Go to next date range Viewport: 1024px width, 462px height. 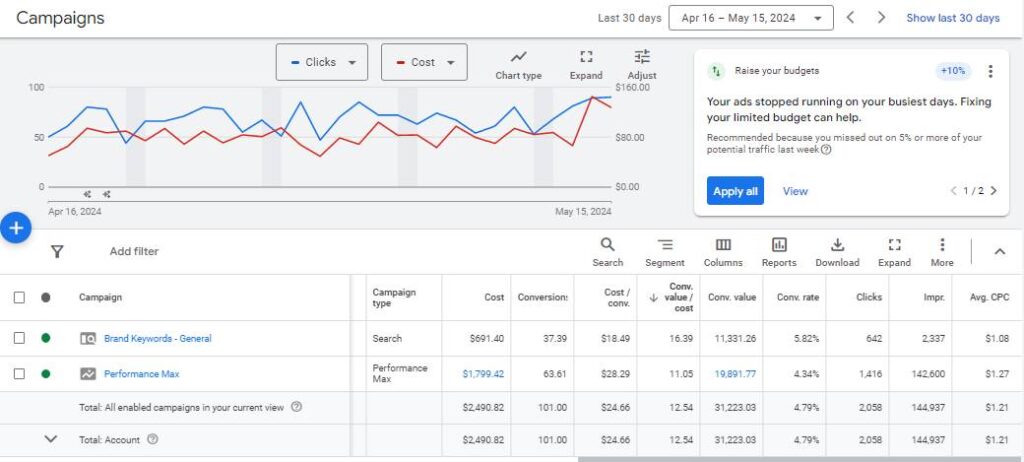point(882,18)
